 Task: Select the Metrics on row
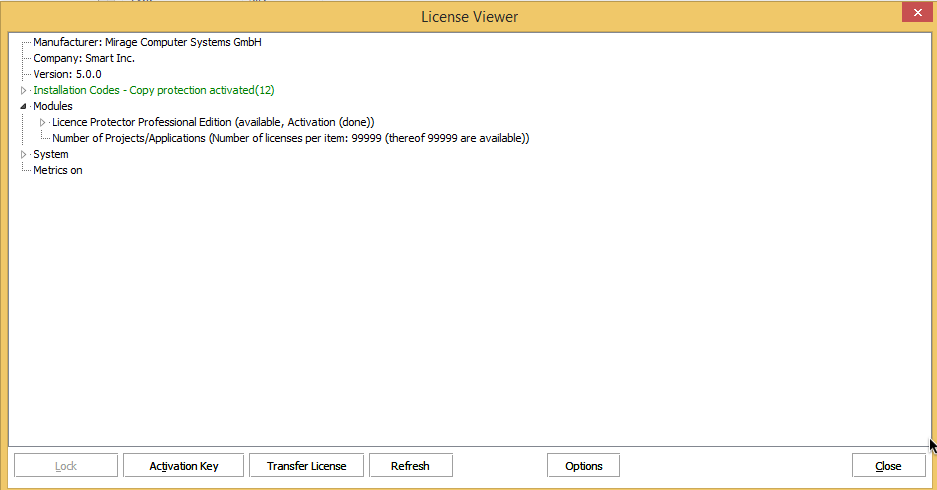(57, 170)
